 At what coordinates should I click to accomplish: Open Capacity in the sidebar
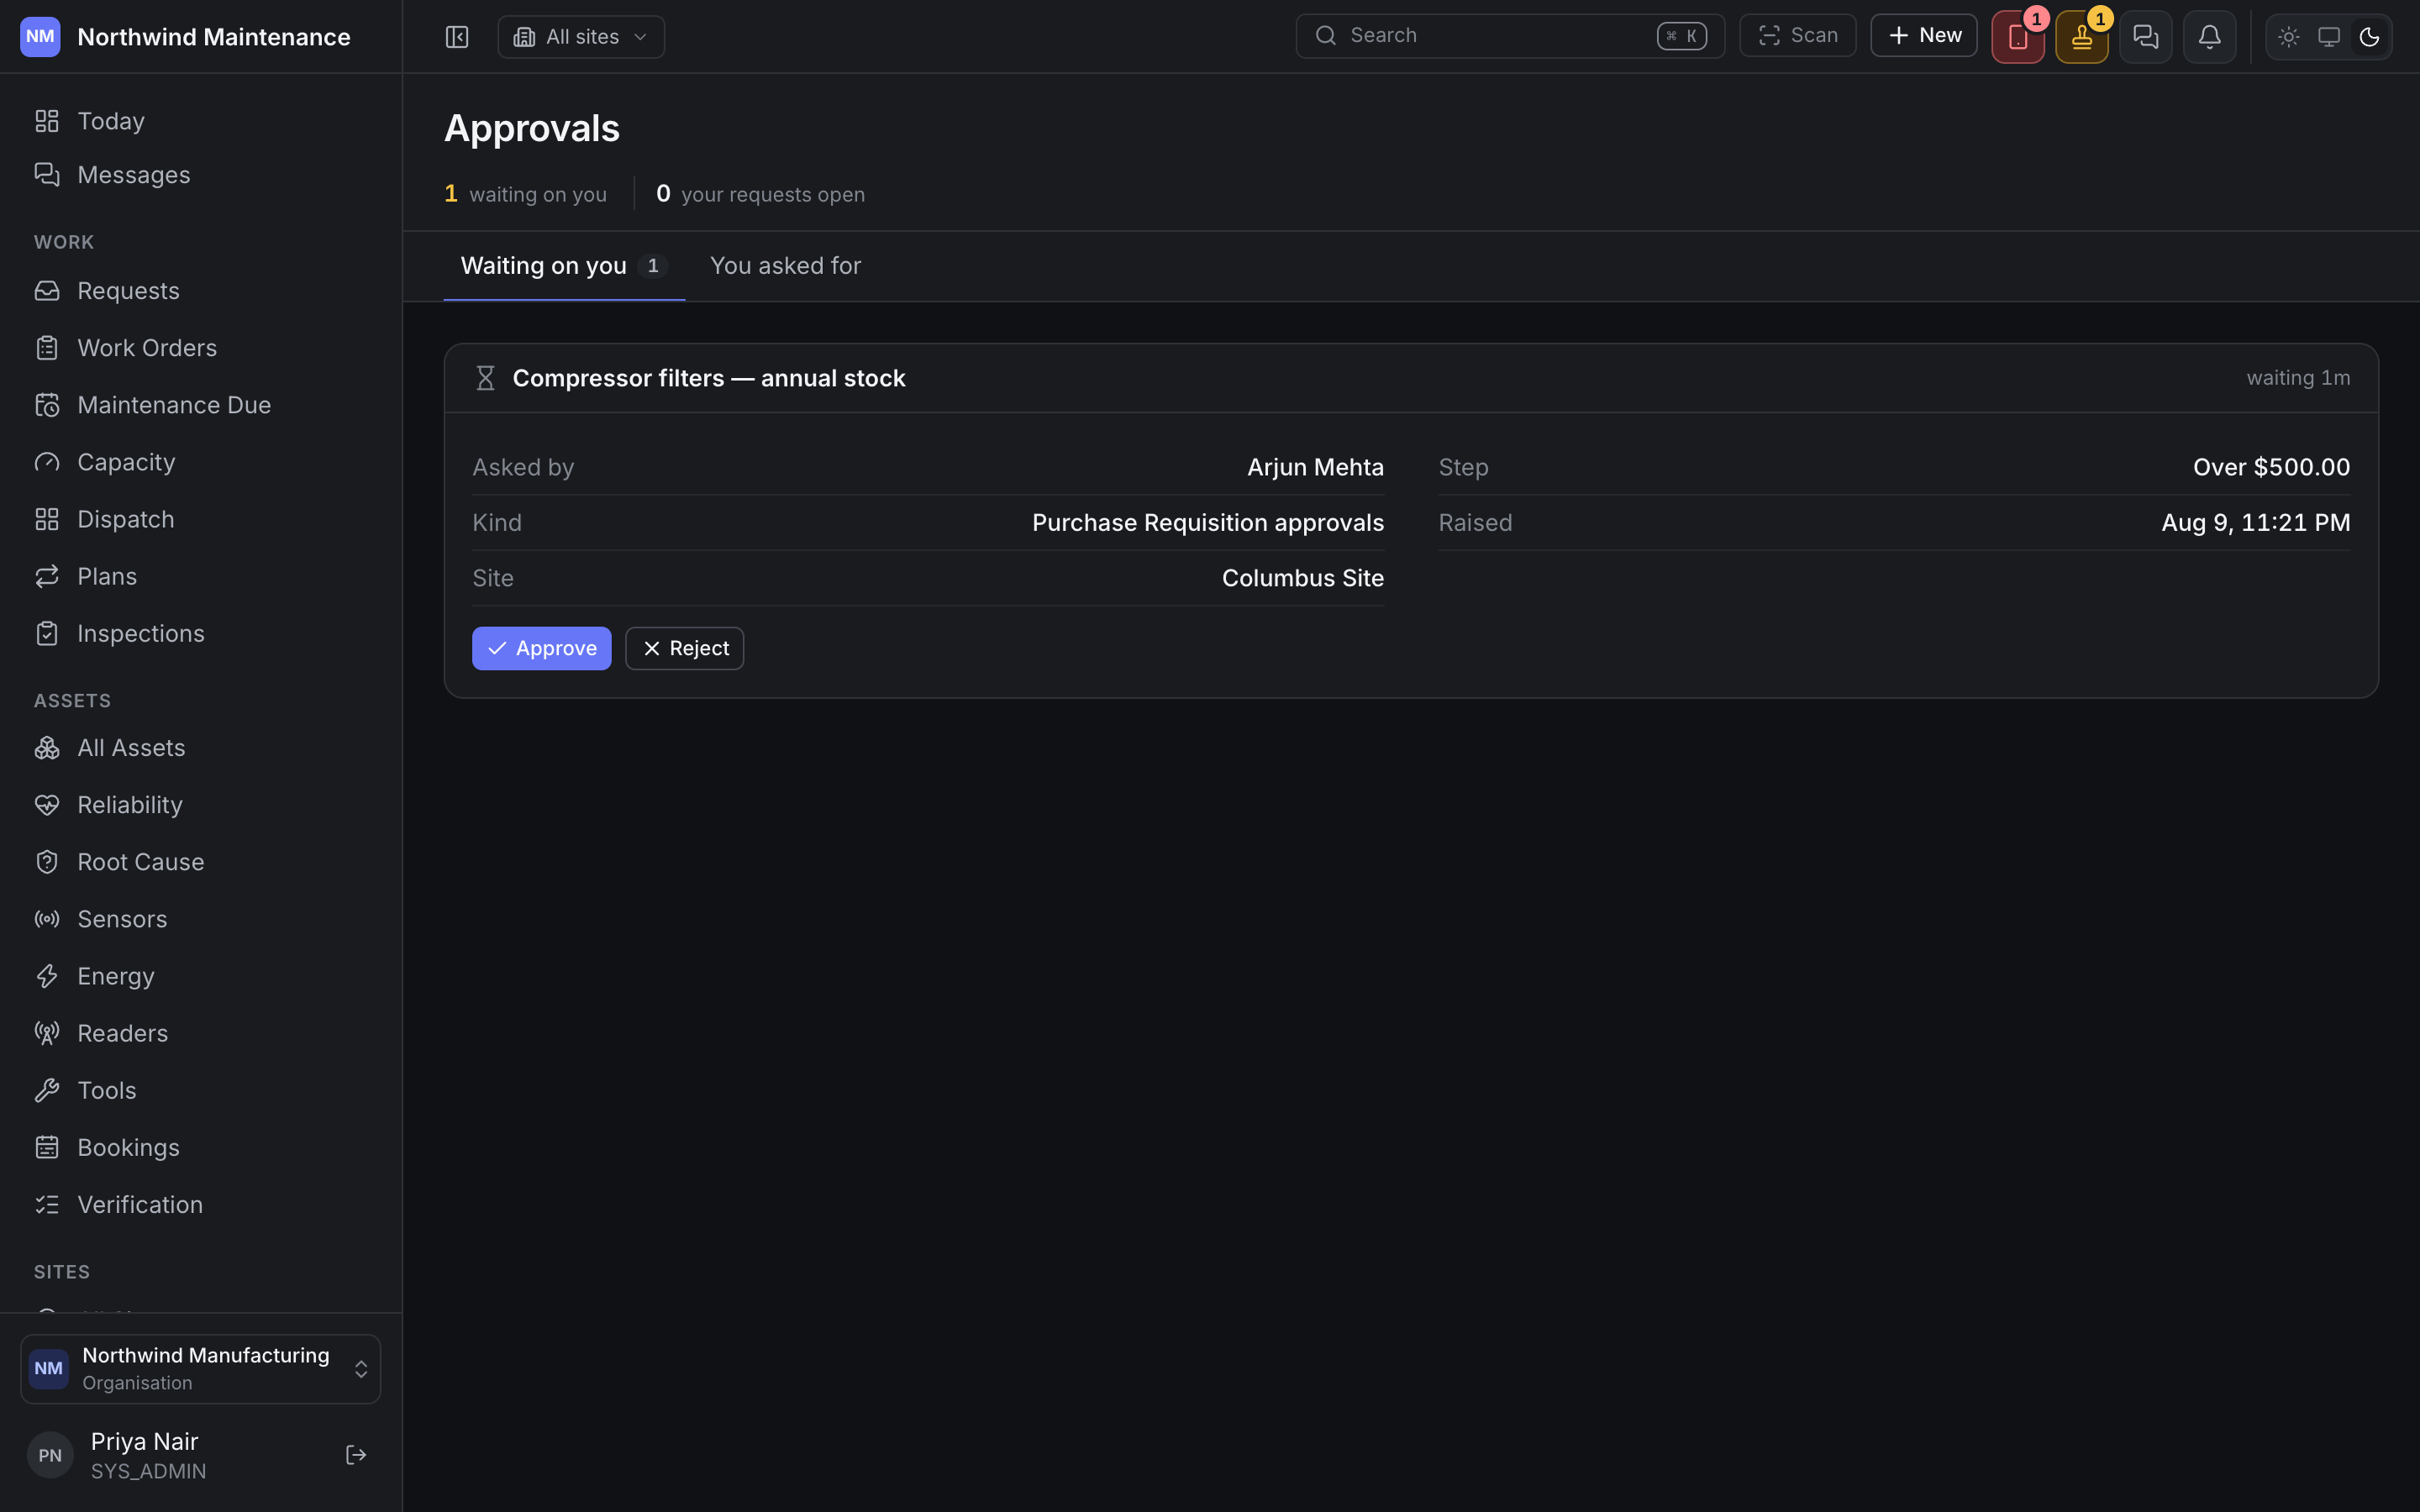coord(200,462)
